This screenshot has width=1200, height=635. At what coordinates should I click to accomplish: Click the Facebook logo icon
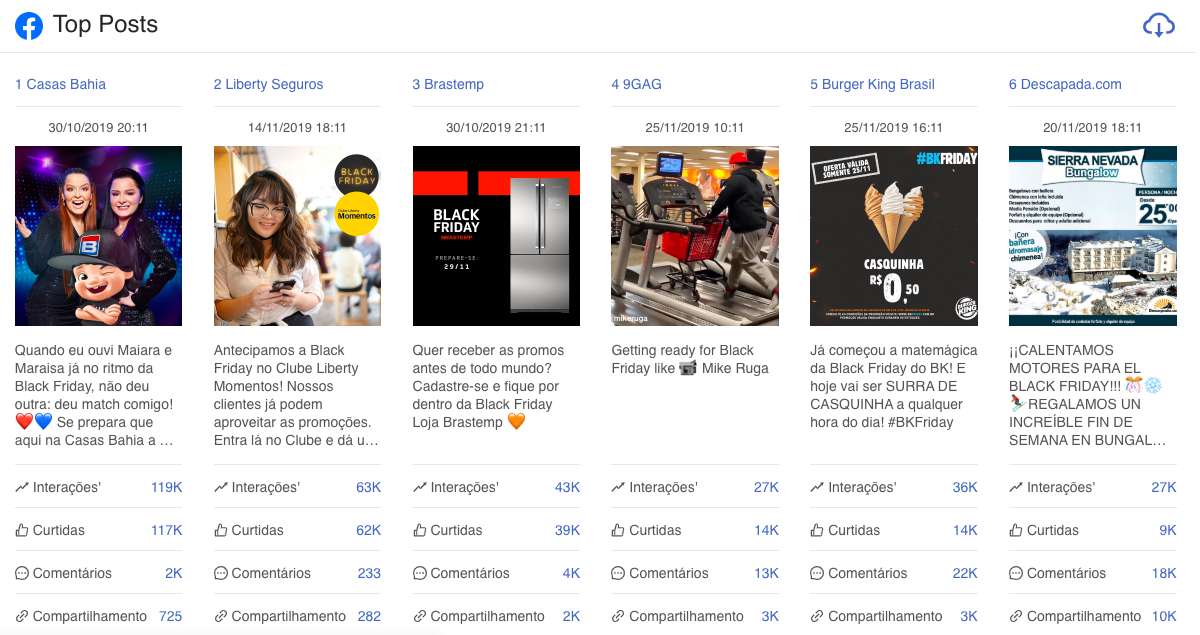click(x=29, y=26)
